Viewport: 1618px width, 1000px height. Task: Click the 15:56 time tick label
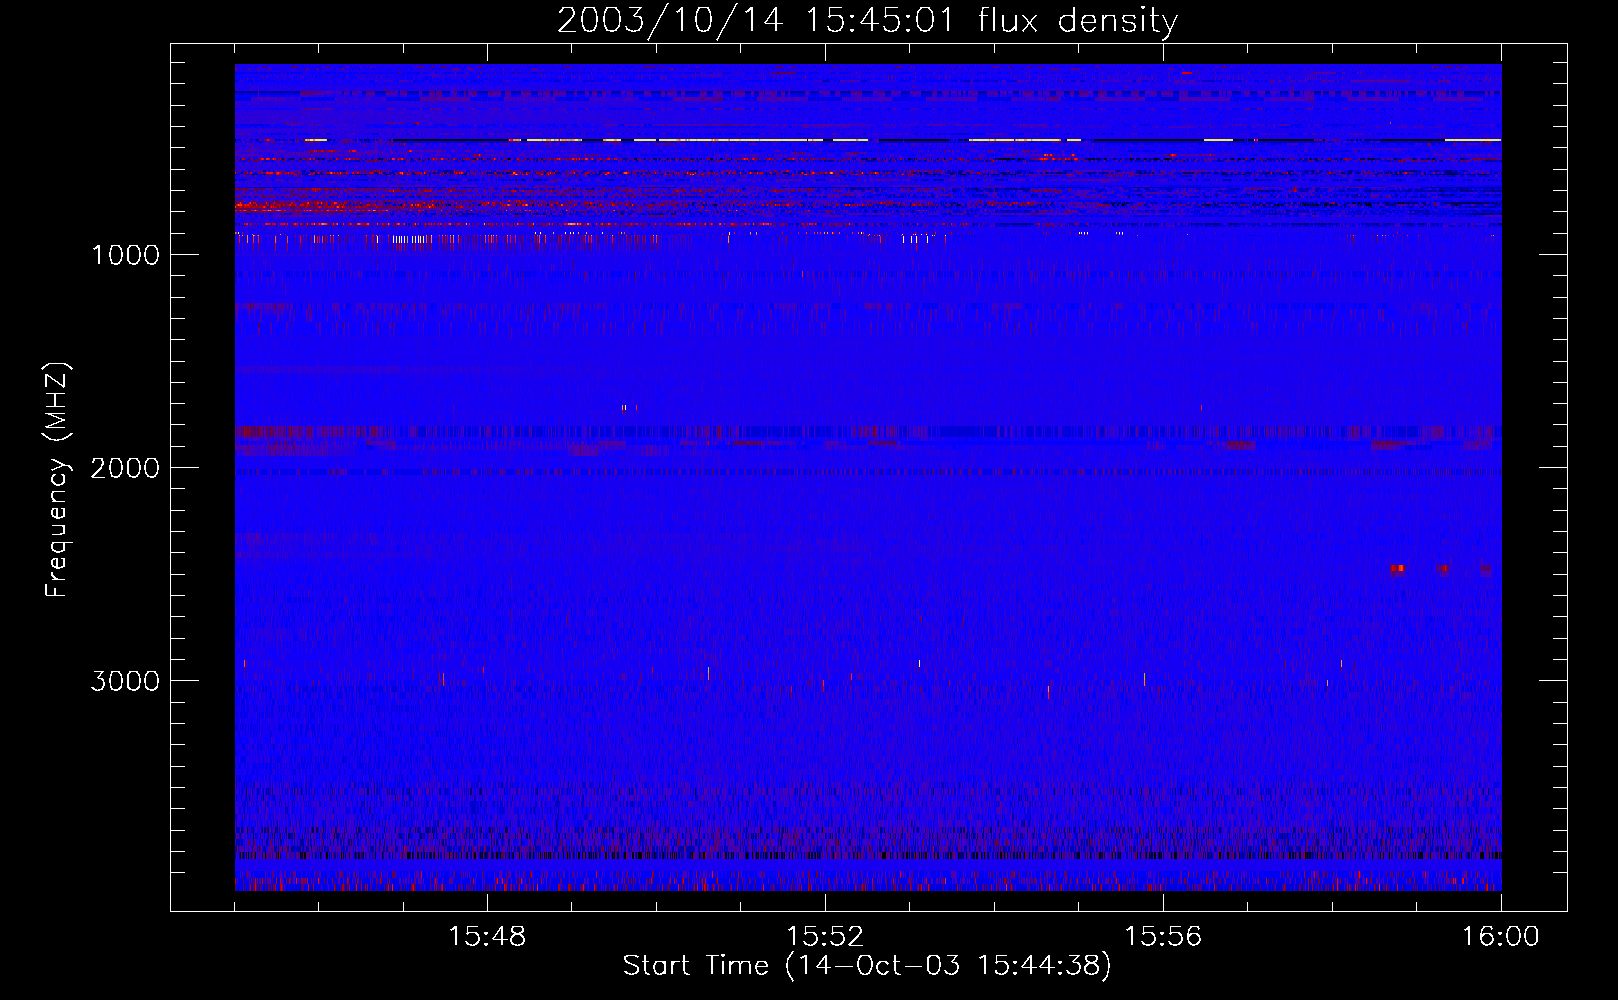pos(1163,937)
